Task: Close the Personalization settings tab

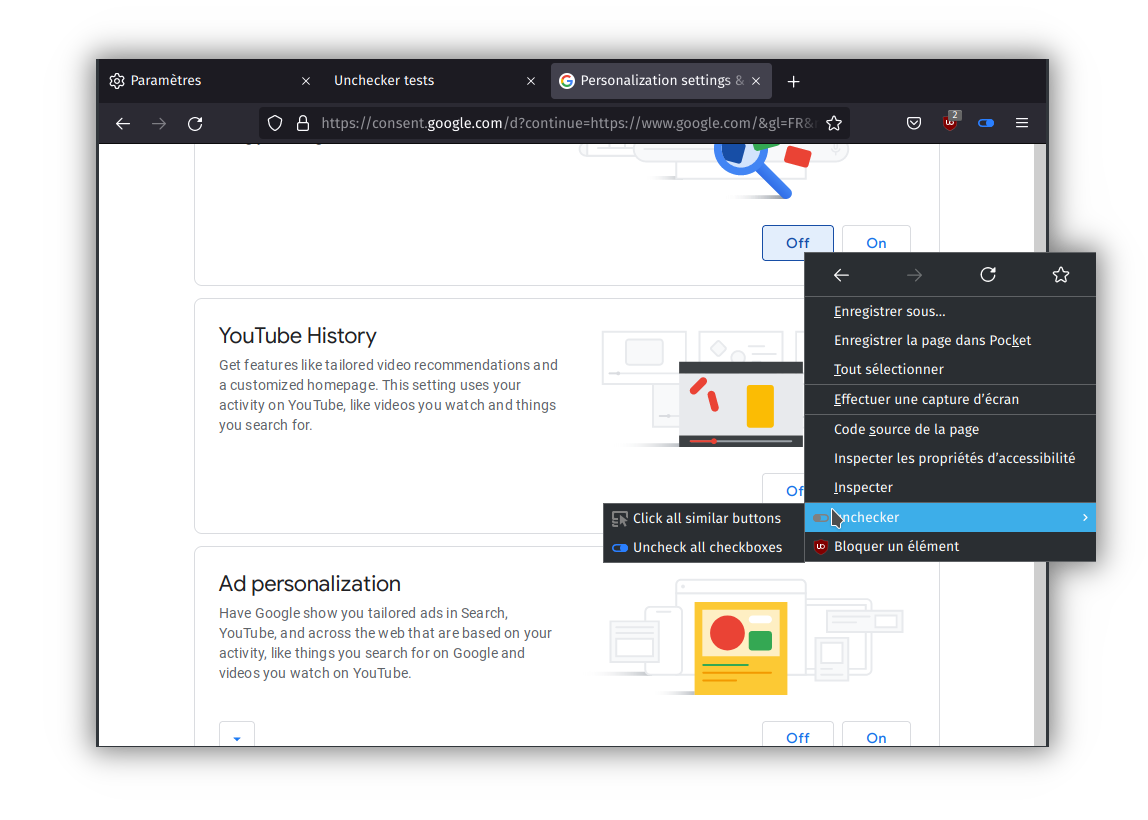Action: [756, 81]
